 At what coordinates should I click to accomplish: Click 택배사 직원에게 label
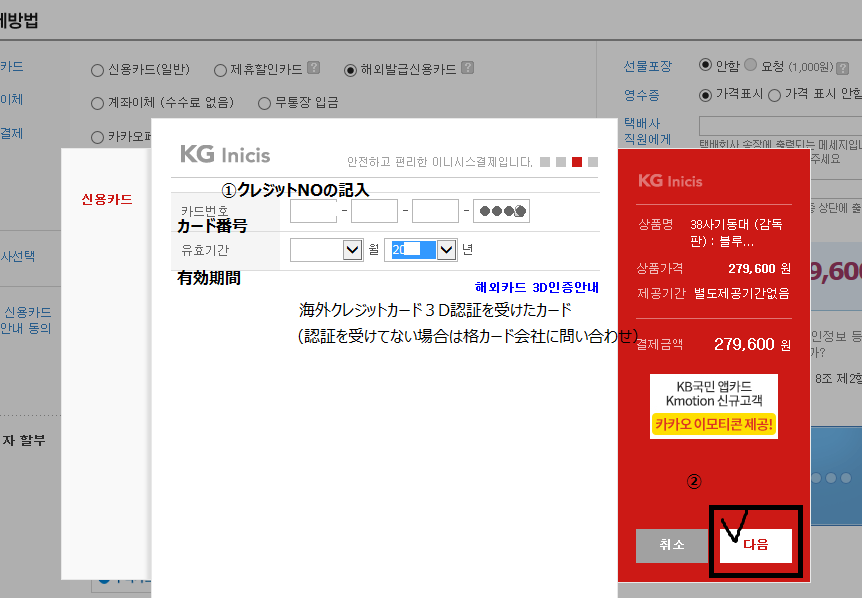click(648, 131)
